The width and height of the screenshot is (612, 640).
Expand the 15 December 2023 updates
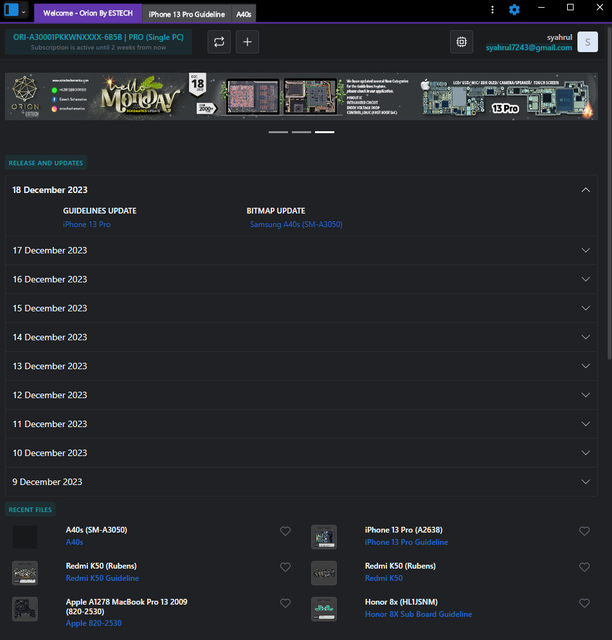tap(585, 308)
